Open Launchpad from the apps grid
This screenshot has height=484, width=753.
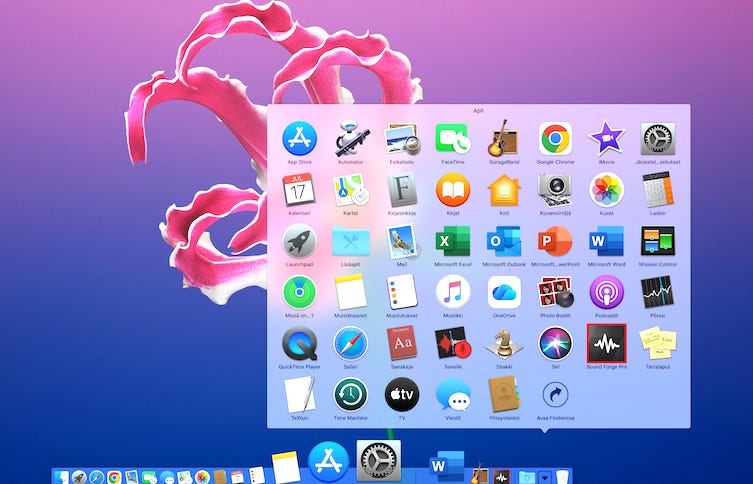click(299, 241)
